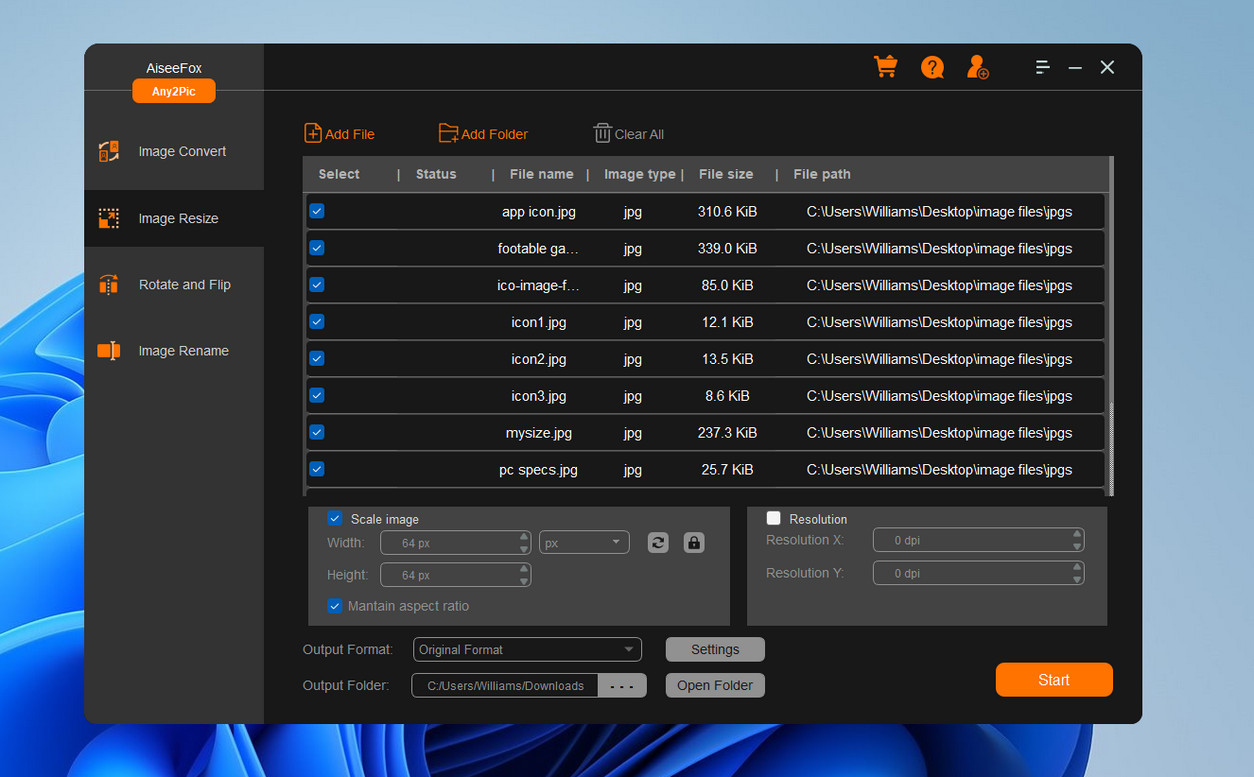Toggle the aspect ratio lock icon
The height and width of the screenshot is (777, 1254).
pyautogui.click(x=694, y=542)
